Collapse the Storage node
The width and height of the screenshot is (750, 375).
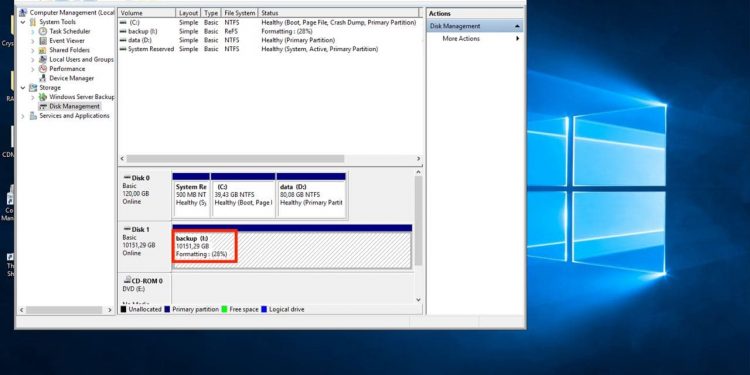click(23, 88)
